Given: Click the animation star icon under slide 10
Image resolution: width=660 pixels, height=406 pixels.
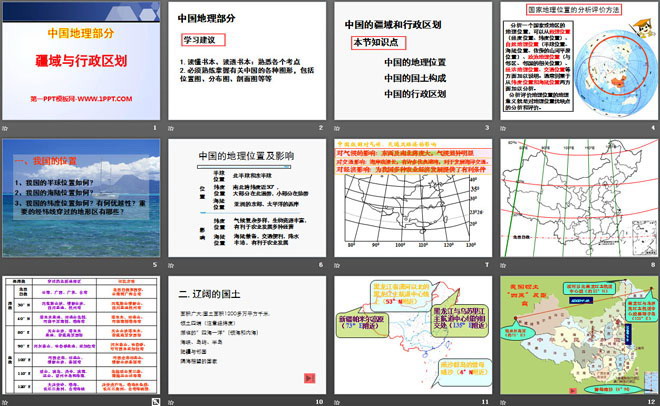Looking at the screenshot, I should click(171, 402).
